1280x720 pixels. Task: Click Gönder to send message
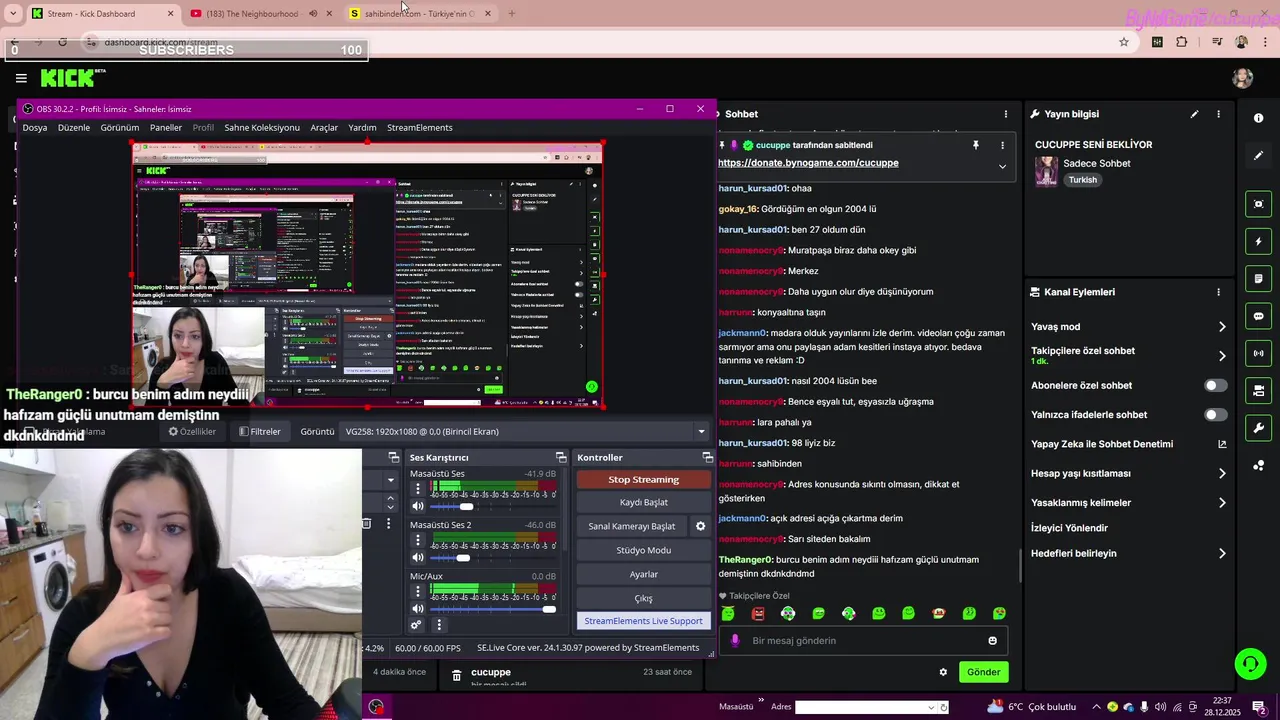click(x=983, y=672)
